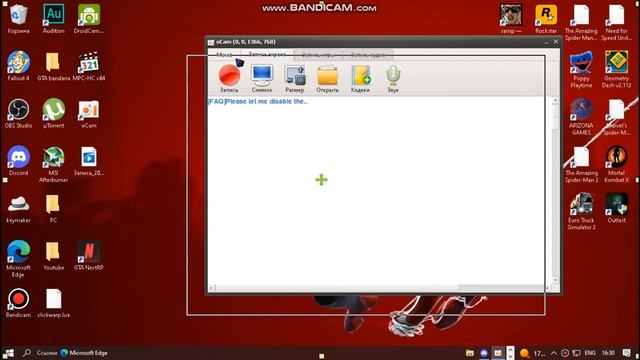Open the Windows notification center

[x=627, y=353]
